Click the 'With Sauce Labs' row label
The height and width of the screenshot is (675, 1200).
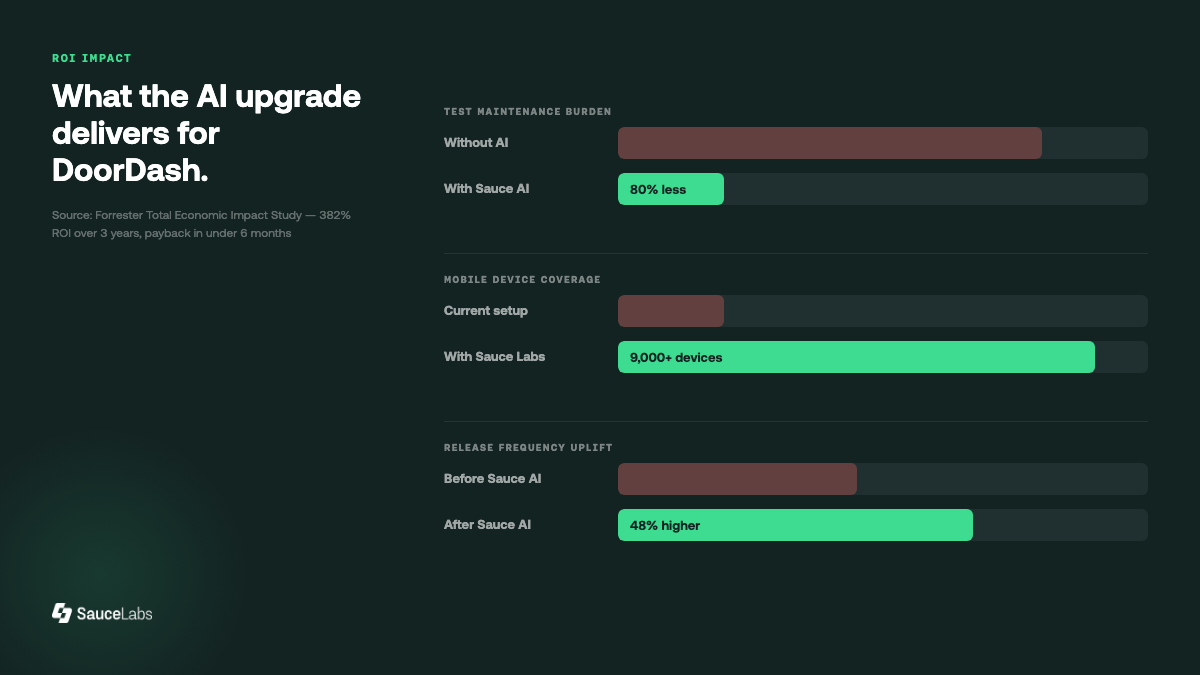pos(495,357)
